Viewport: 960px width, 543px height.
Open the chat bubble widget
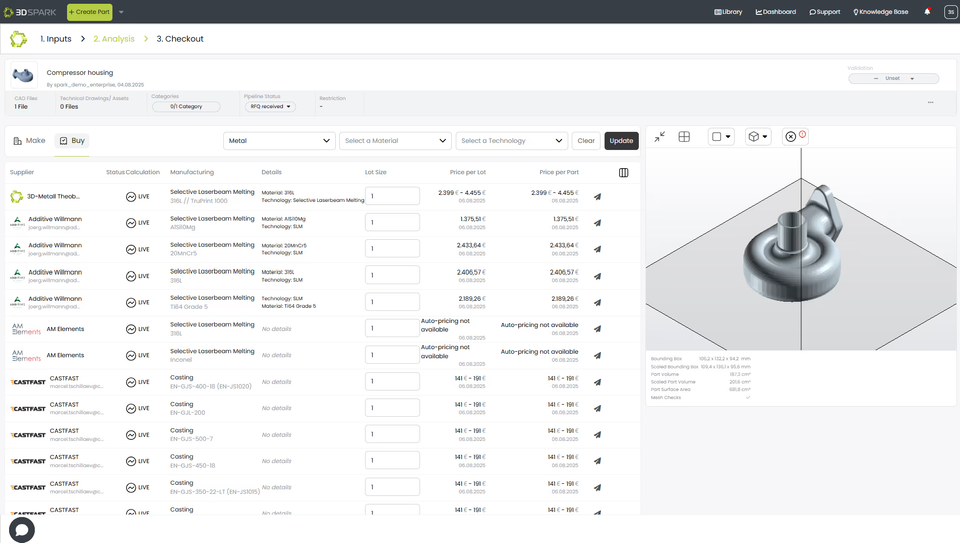point(21,530)
